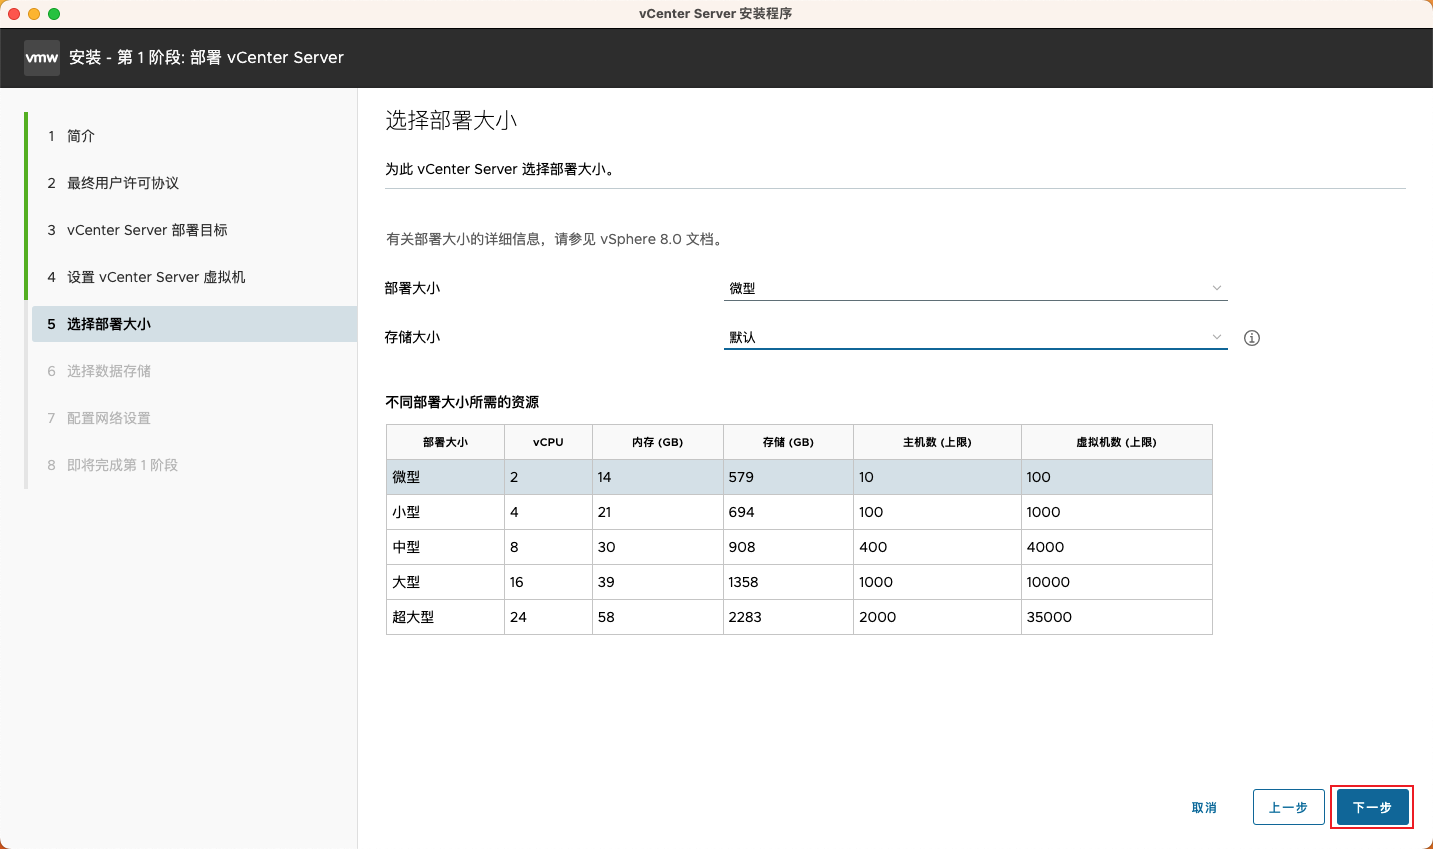Click memory value 58
The height and width of the screenshot is (849, 1433).
[606, 617]
